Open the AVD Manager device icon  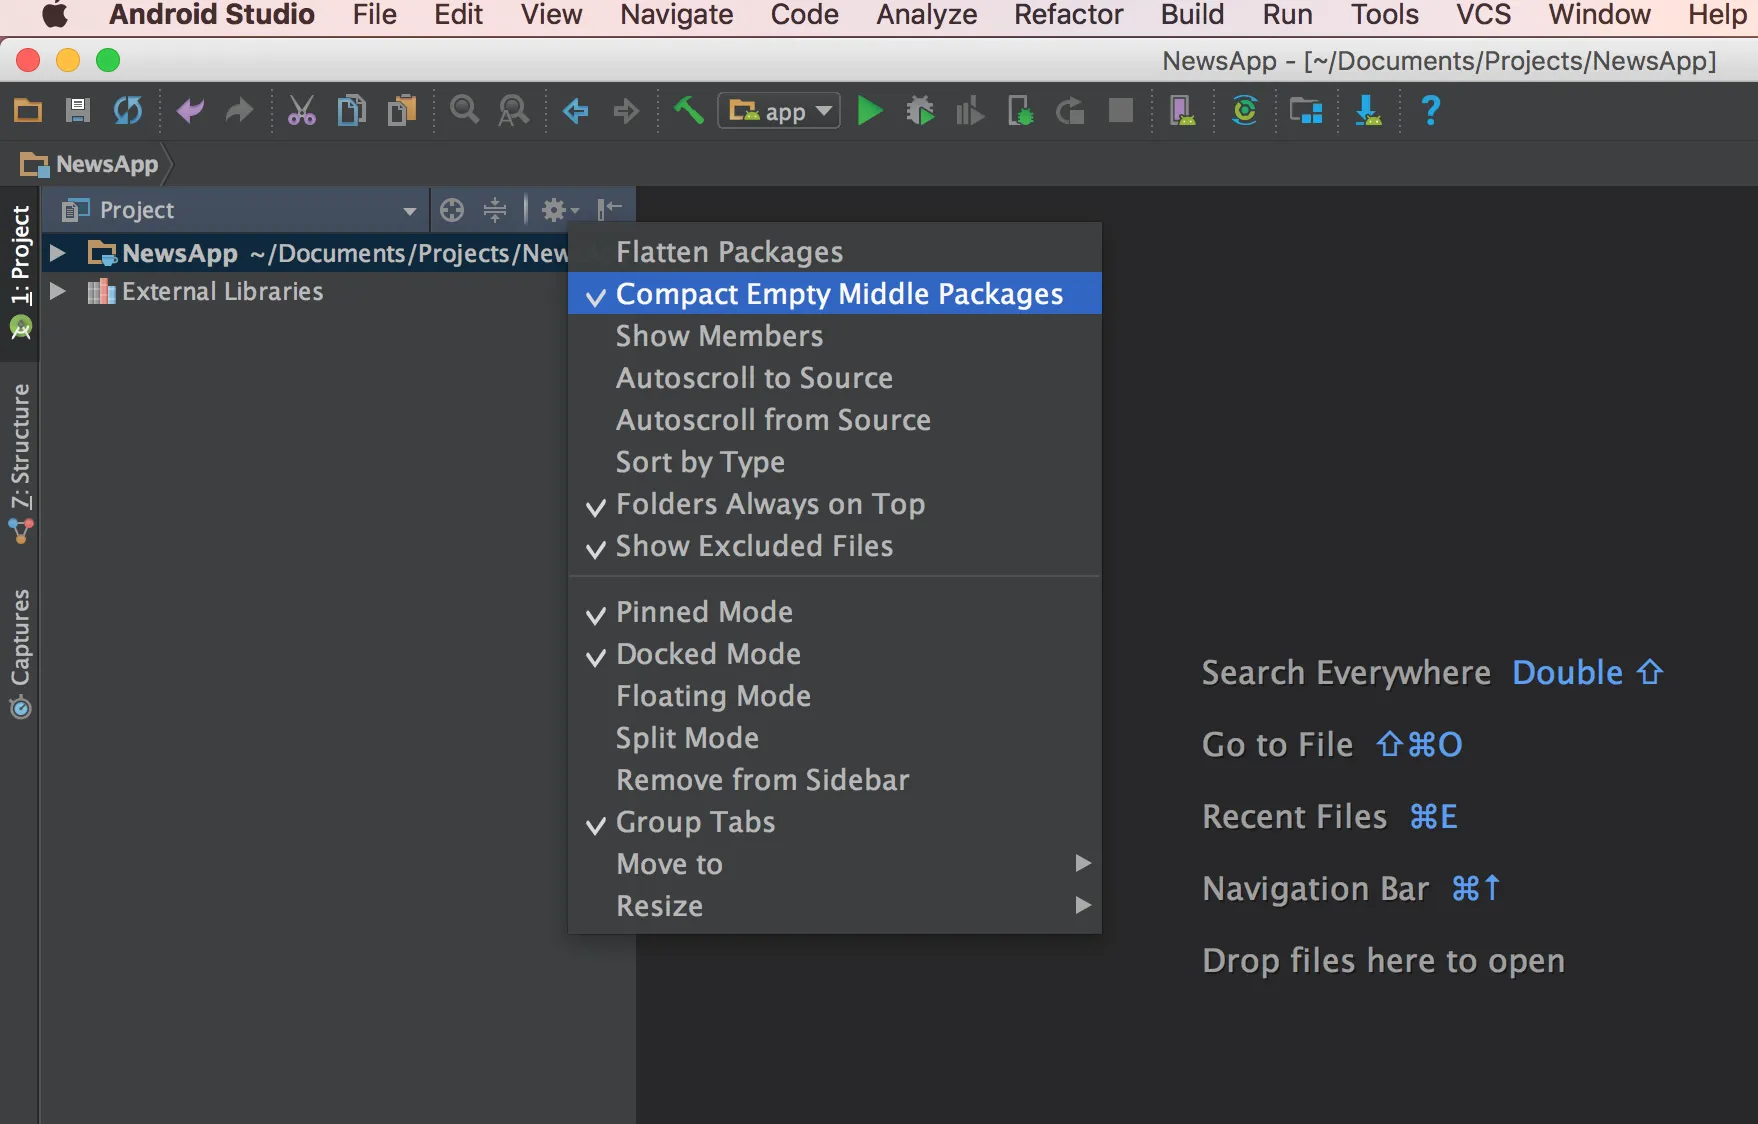1182,110
